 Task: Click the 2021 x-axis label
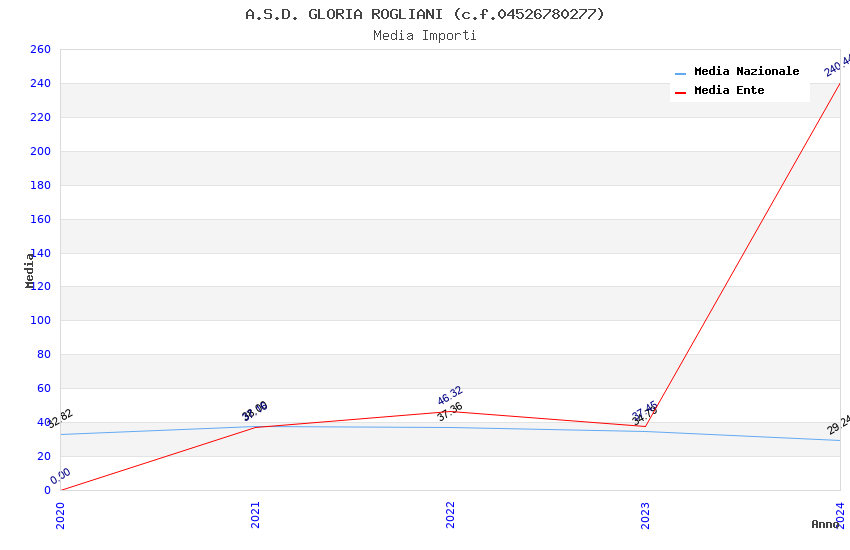[255, 515]
